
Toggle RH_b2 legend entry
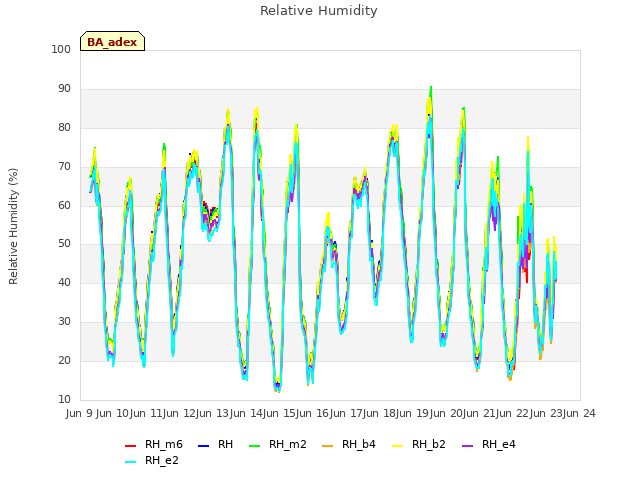tap(419, 444)
